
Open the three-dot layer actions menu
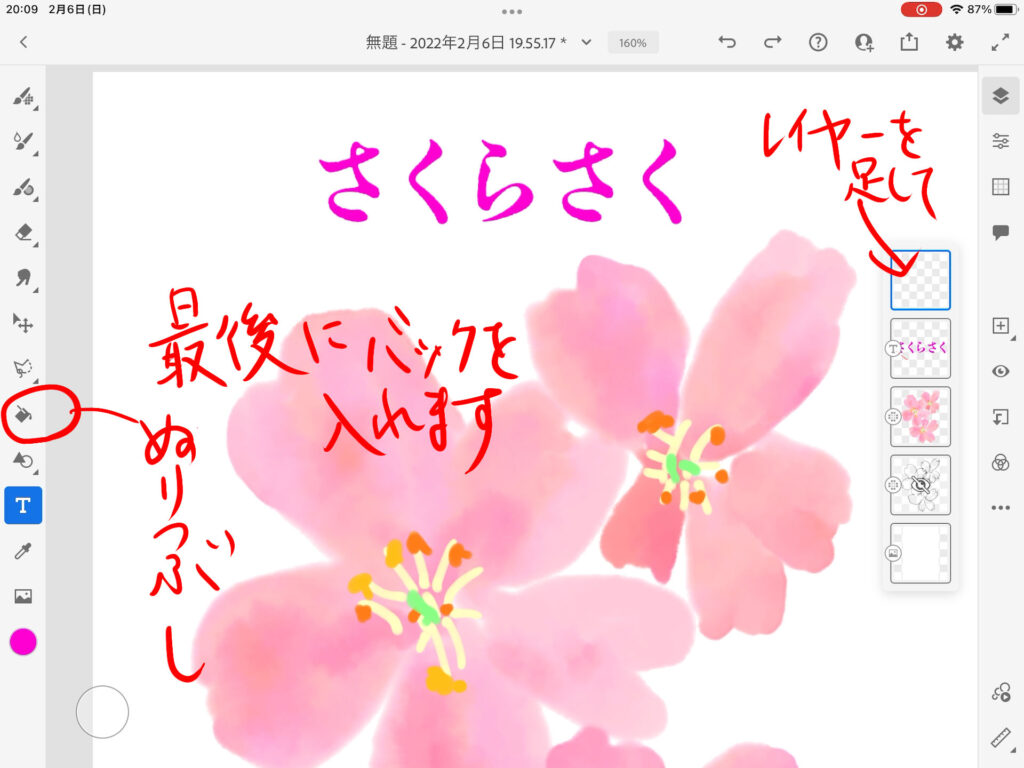tap(1000, 507)
